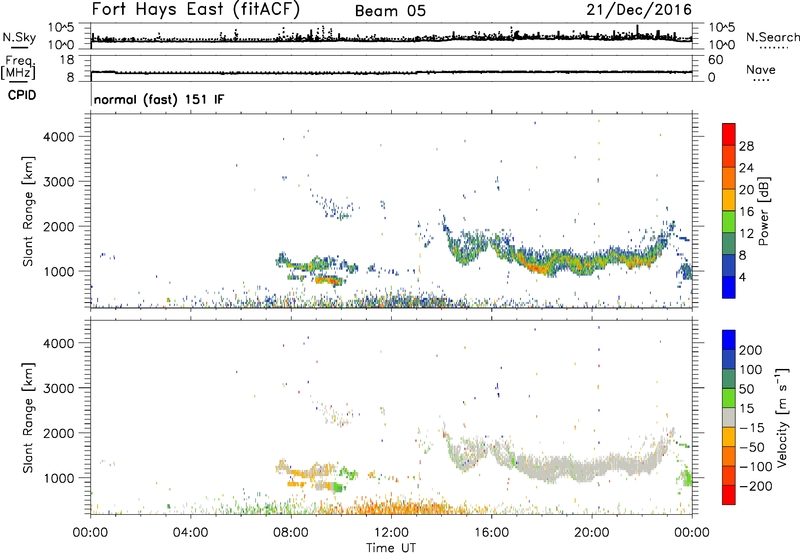Click the 'Freq. [MHz]' axis label
This screenshot has width=800, height=554.
pos(18,67)
